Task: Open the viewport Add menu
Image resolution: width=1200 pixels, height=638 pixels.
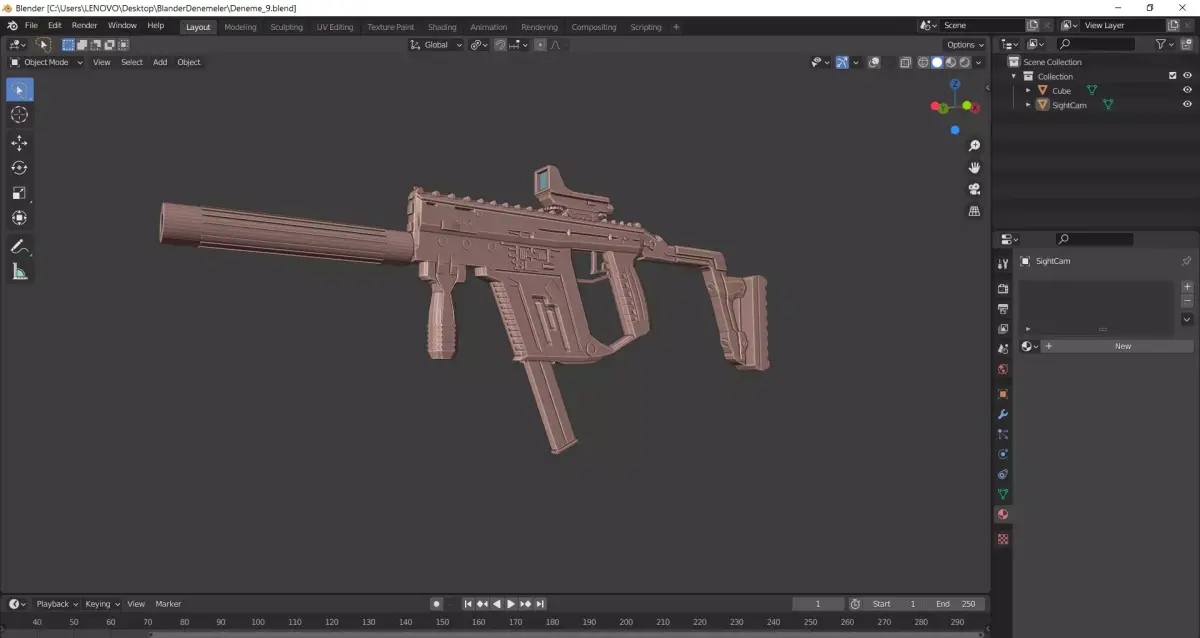Action: point(160,62)
